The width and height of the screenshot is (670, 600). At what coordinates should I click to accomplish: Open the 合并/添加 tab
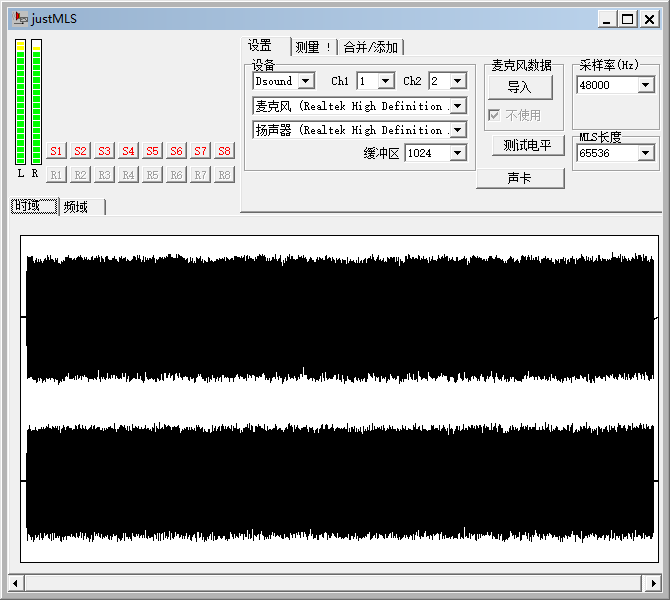(x=370, y=47)
